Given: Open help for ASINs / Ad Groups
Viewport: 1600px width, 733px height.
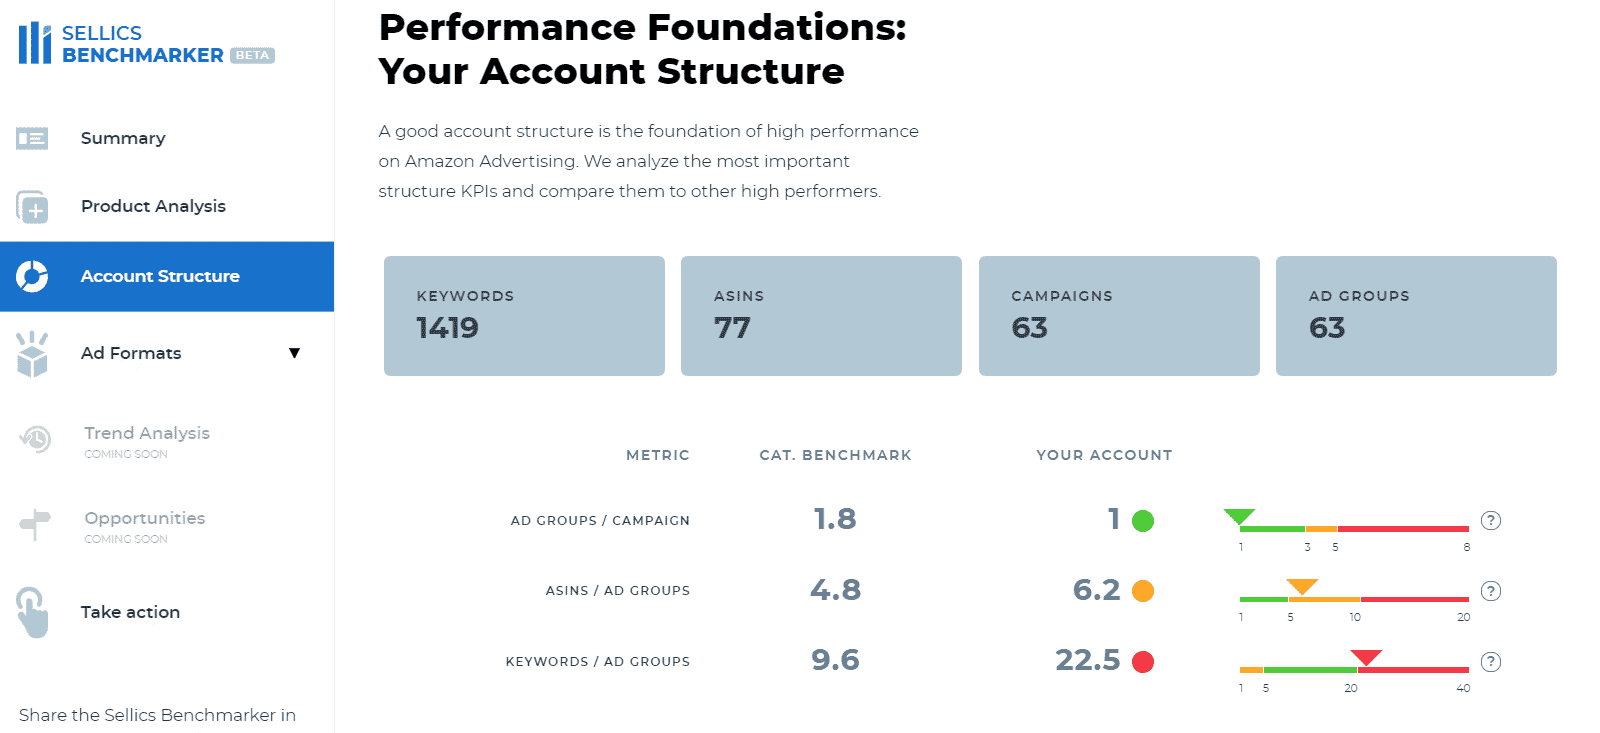Looking at the screenshot, I should 1490,591.
